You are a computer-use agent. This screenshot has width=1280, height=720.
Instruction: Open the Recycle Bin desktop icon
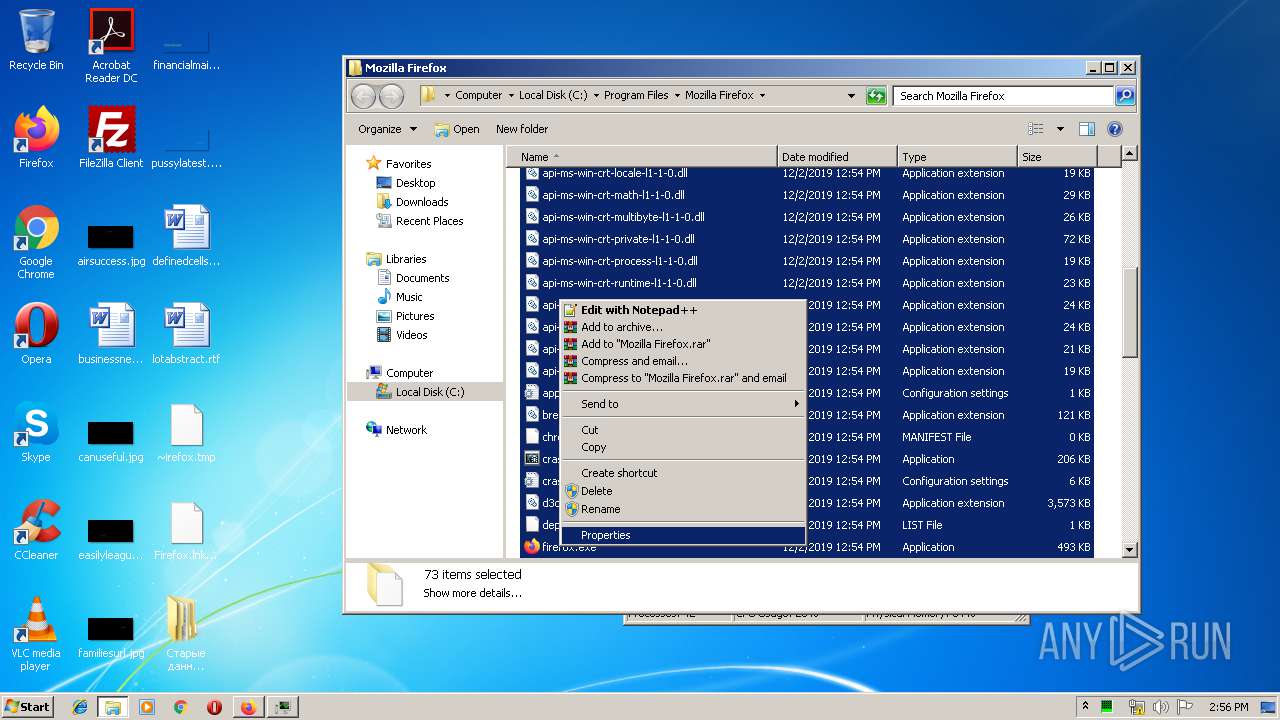[x=36, y=40]
